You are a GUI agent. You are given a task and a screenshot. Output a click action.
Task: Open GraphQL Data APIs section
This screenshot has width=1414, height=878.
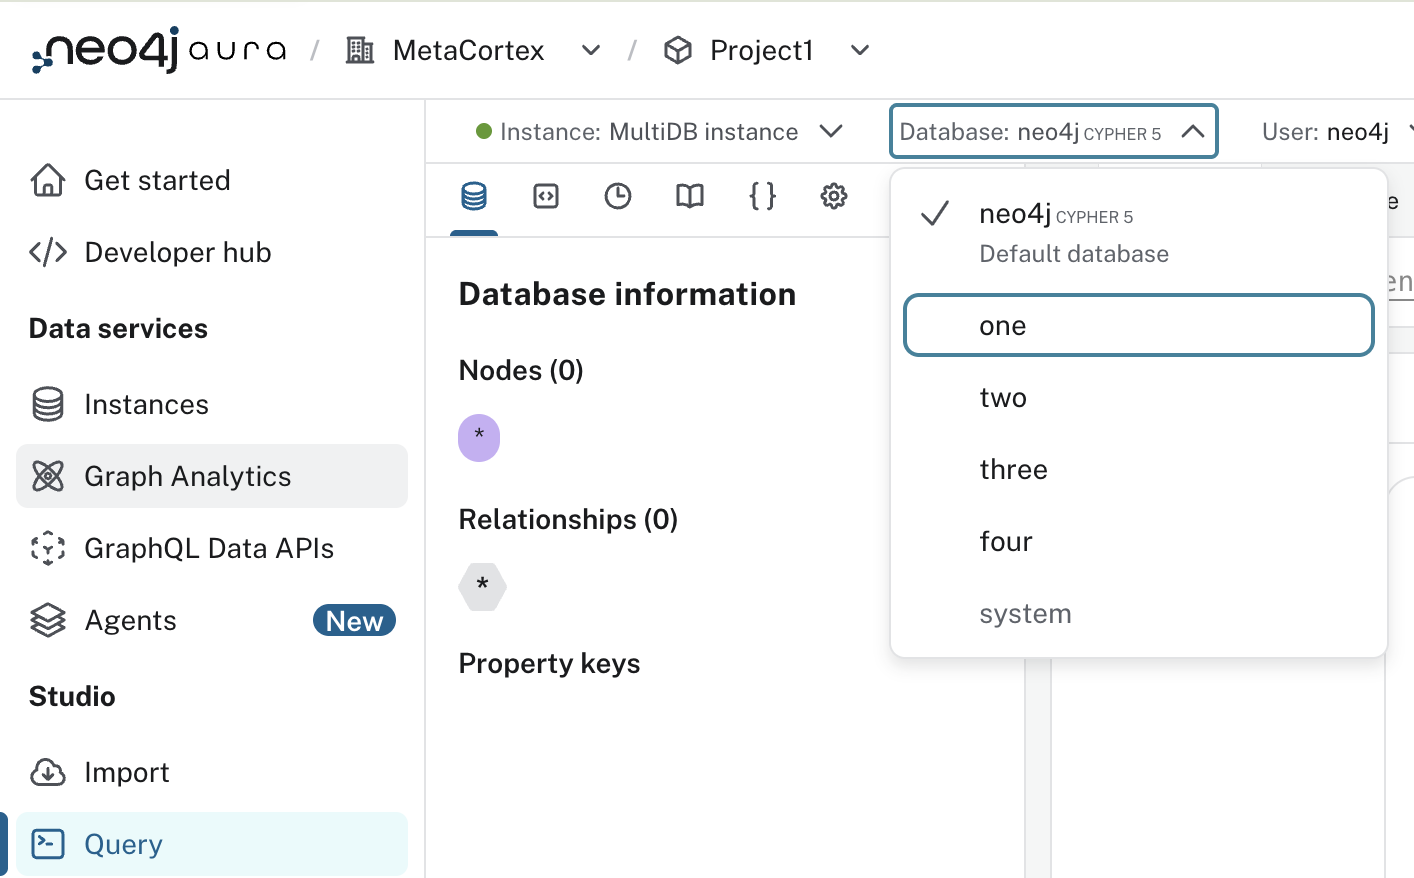212,548
